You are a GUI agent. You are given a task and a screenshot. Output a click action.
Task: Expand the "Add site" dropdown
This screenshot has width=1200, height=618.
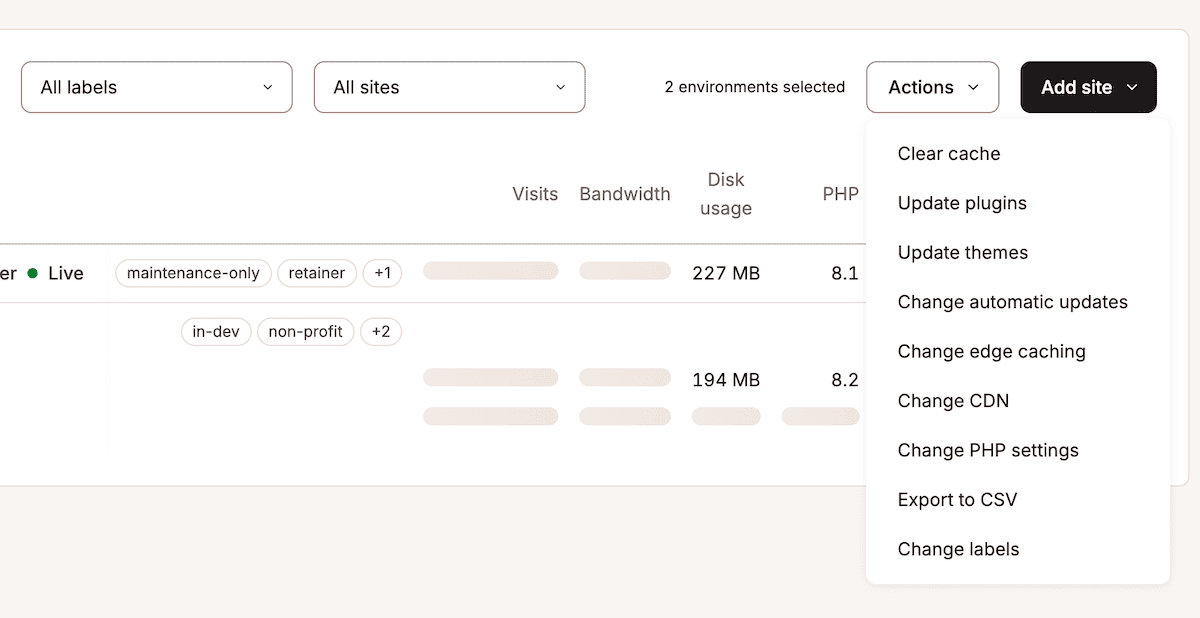pos(1088,87)
